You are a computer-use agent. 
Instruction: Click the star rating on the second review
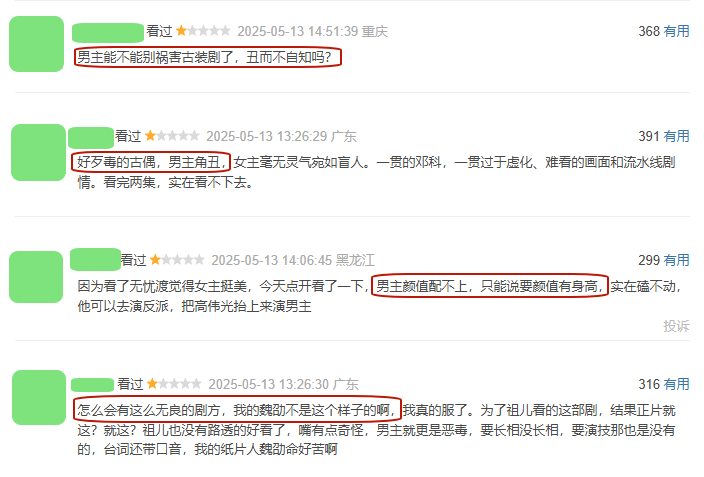tap(172, 136)
